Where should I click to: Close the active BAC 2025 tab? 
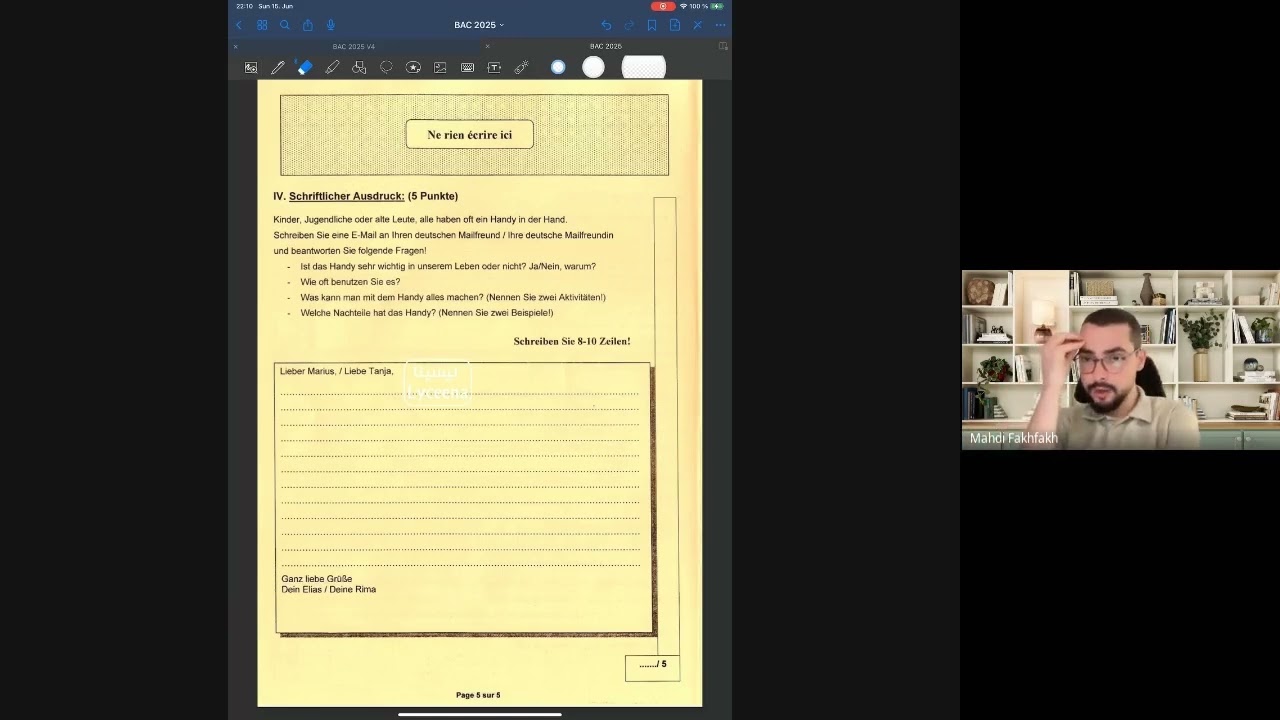487,46
